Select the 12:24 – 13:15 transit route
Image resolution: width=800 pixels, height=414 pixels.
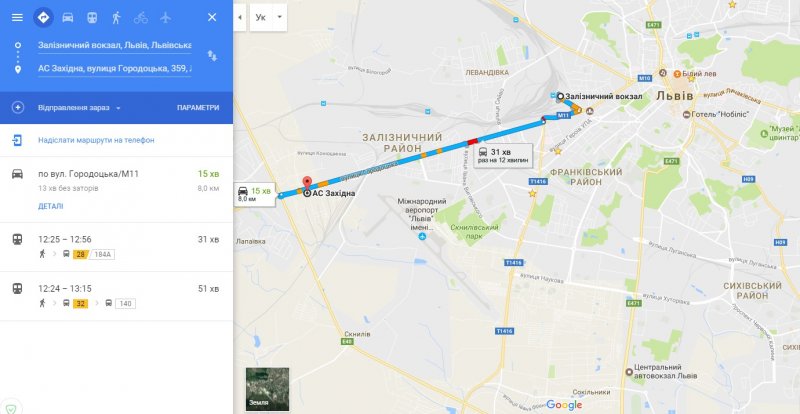pos(116,296)
